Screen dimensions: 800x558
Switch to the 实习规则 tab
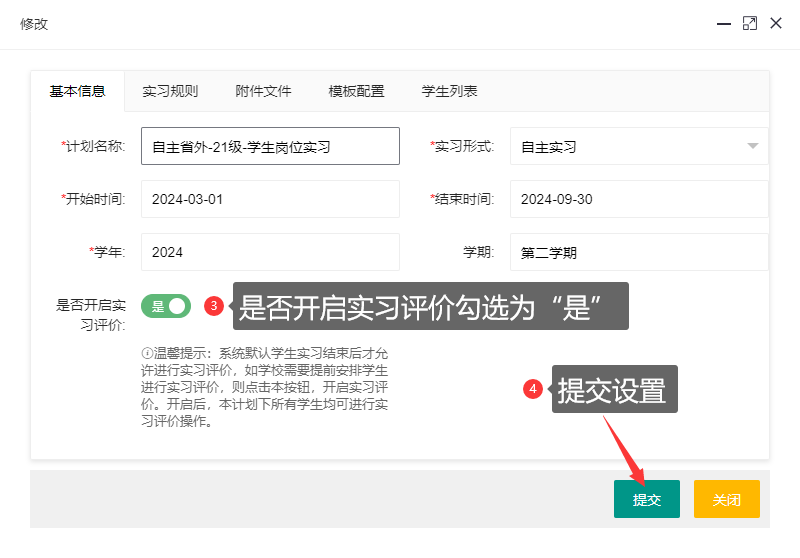pyautogui.click(x=170, y=91)
